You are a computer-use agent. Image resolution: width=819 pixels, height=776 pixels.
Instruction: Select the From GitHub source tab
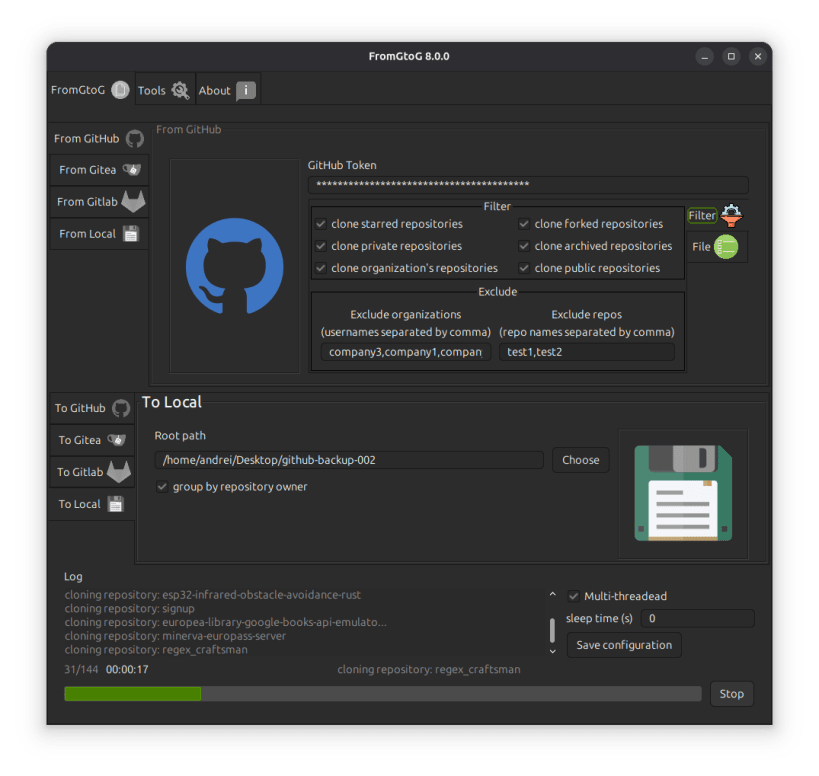pos(99,138)
